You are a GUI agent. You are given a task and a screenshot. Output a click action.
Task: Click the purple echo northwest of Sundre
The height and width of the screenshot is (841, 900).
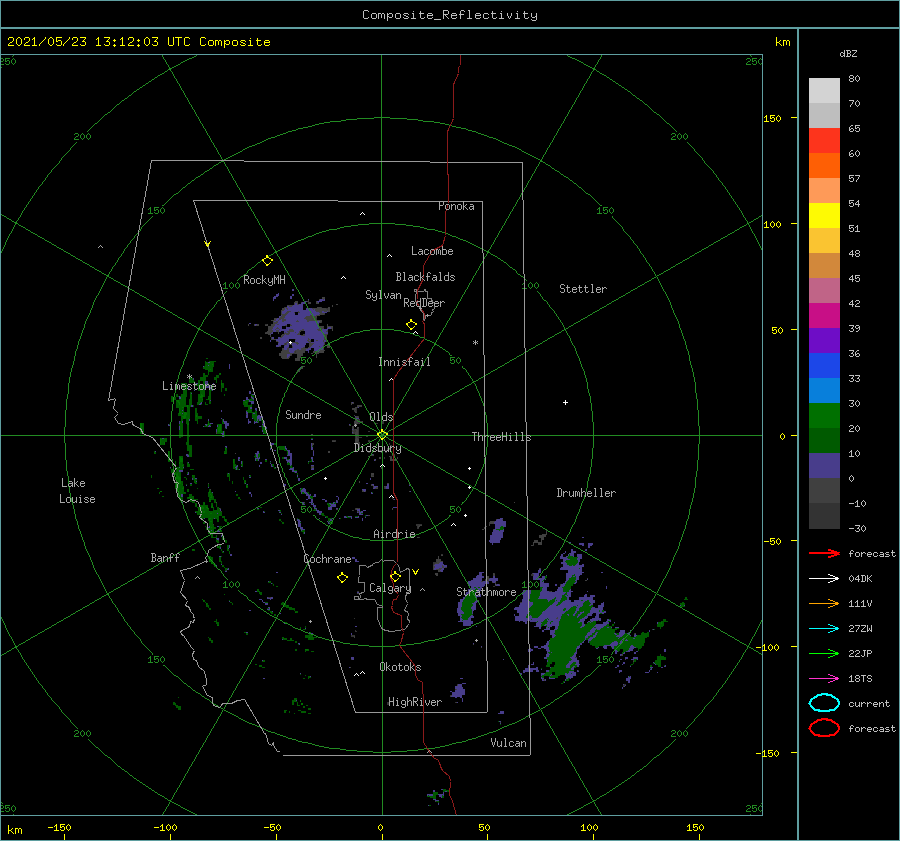click(x=300, y=329)
